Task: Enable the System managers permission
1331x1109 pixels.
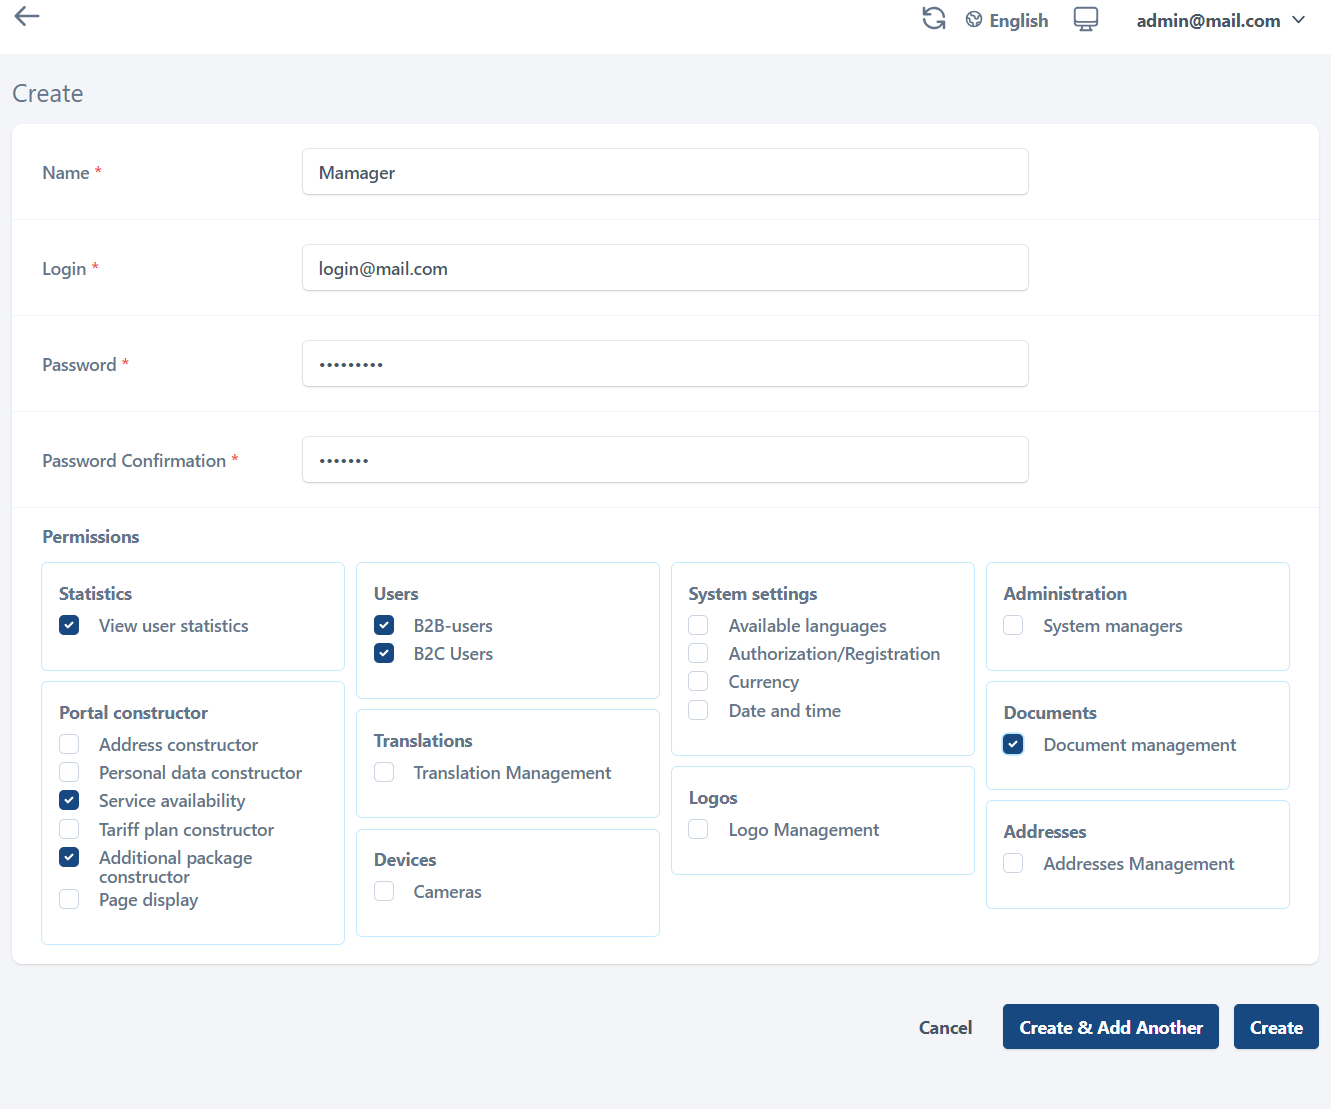Action: [x=1013, y=626]
